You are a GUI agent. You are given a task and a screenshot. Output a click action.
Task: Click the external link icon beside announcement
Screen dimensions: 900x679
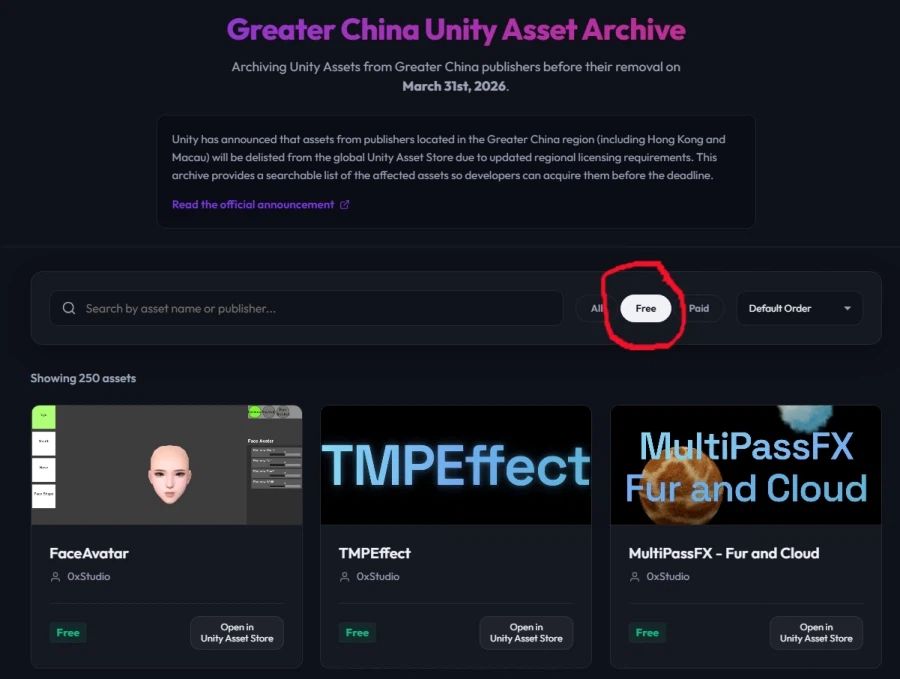click(344, 204)
